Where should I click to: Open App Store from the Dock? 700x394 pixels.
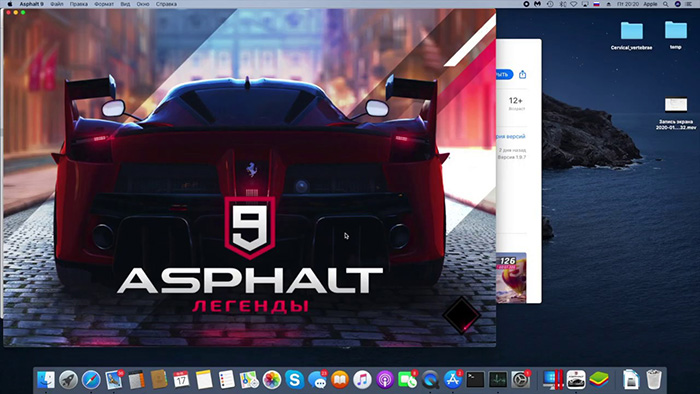[x=453, y=380]
